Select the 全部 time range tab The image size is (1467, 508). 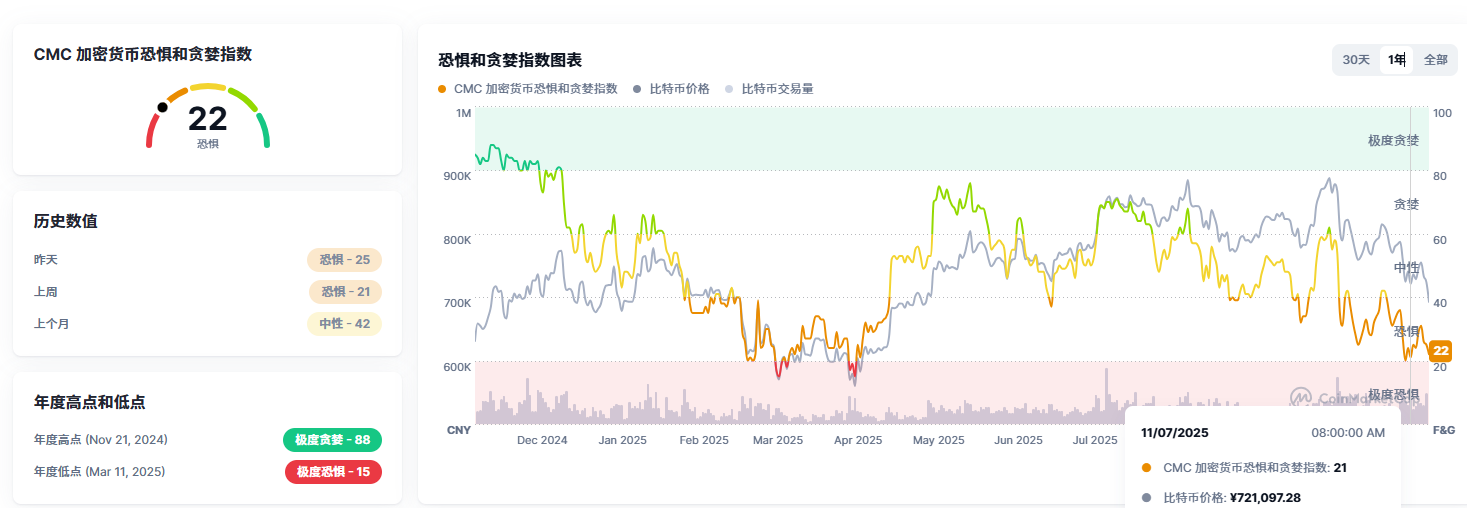1435,60
